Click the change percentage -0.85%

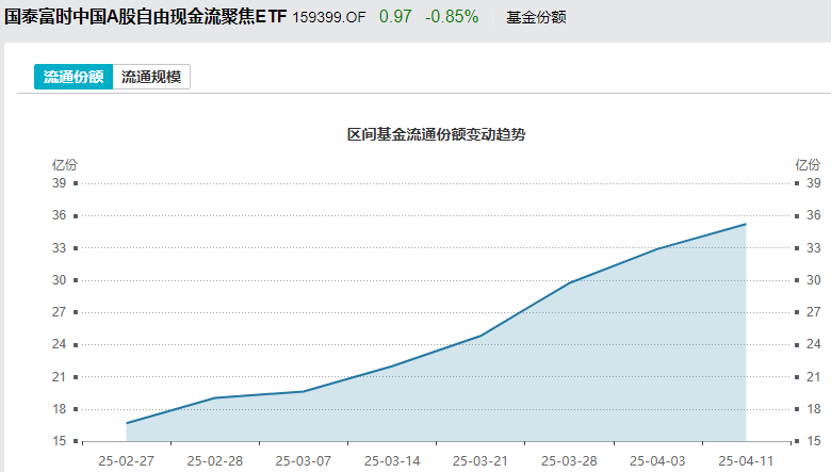pos(452,17)
